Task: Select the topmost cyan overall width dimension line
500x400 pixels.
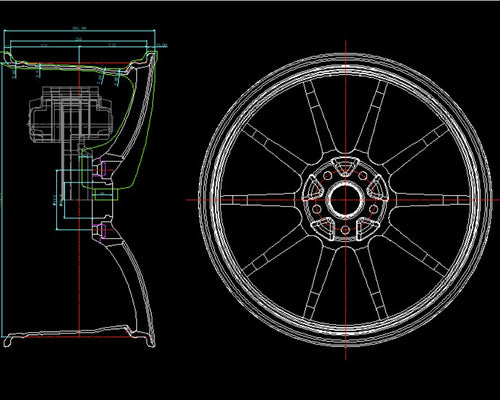Action: pos(79,31)
